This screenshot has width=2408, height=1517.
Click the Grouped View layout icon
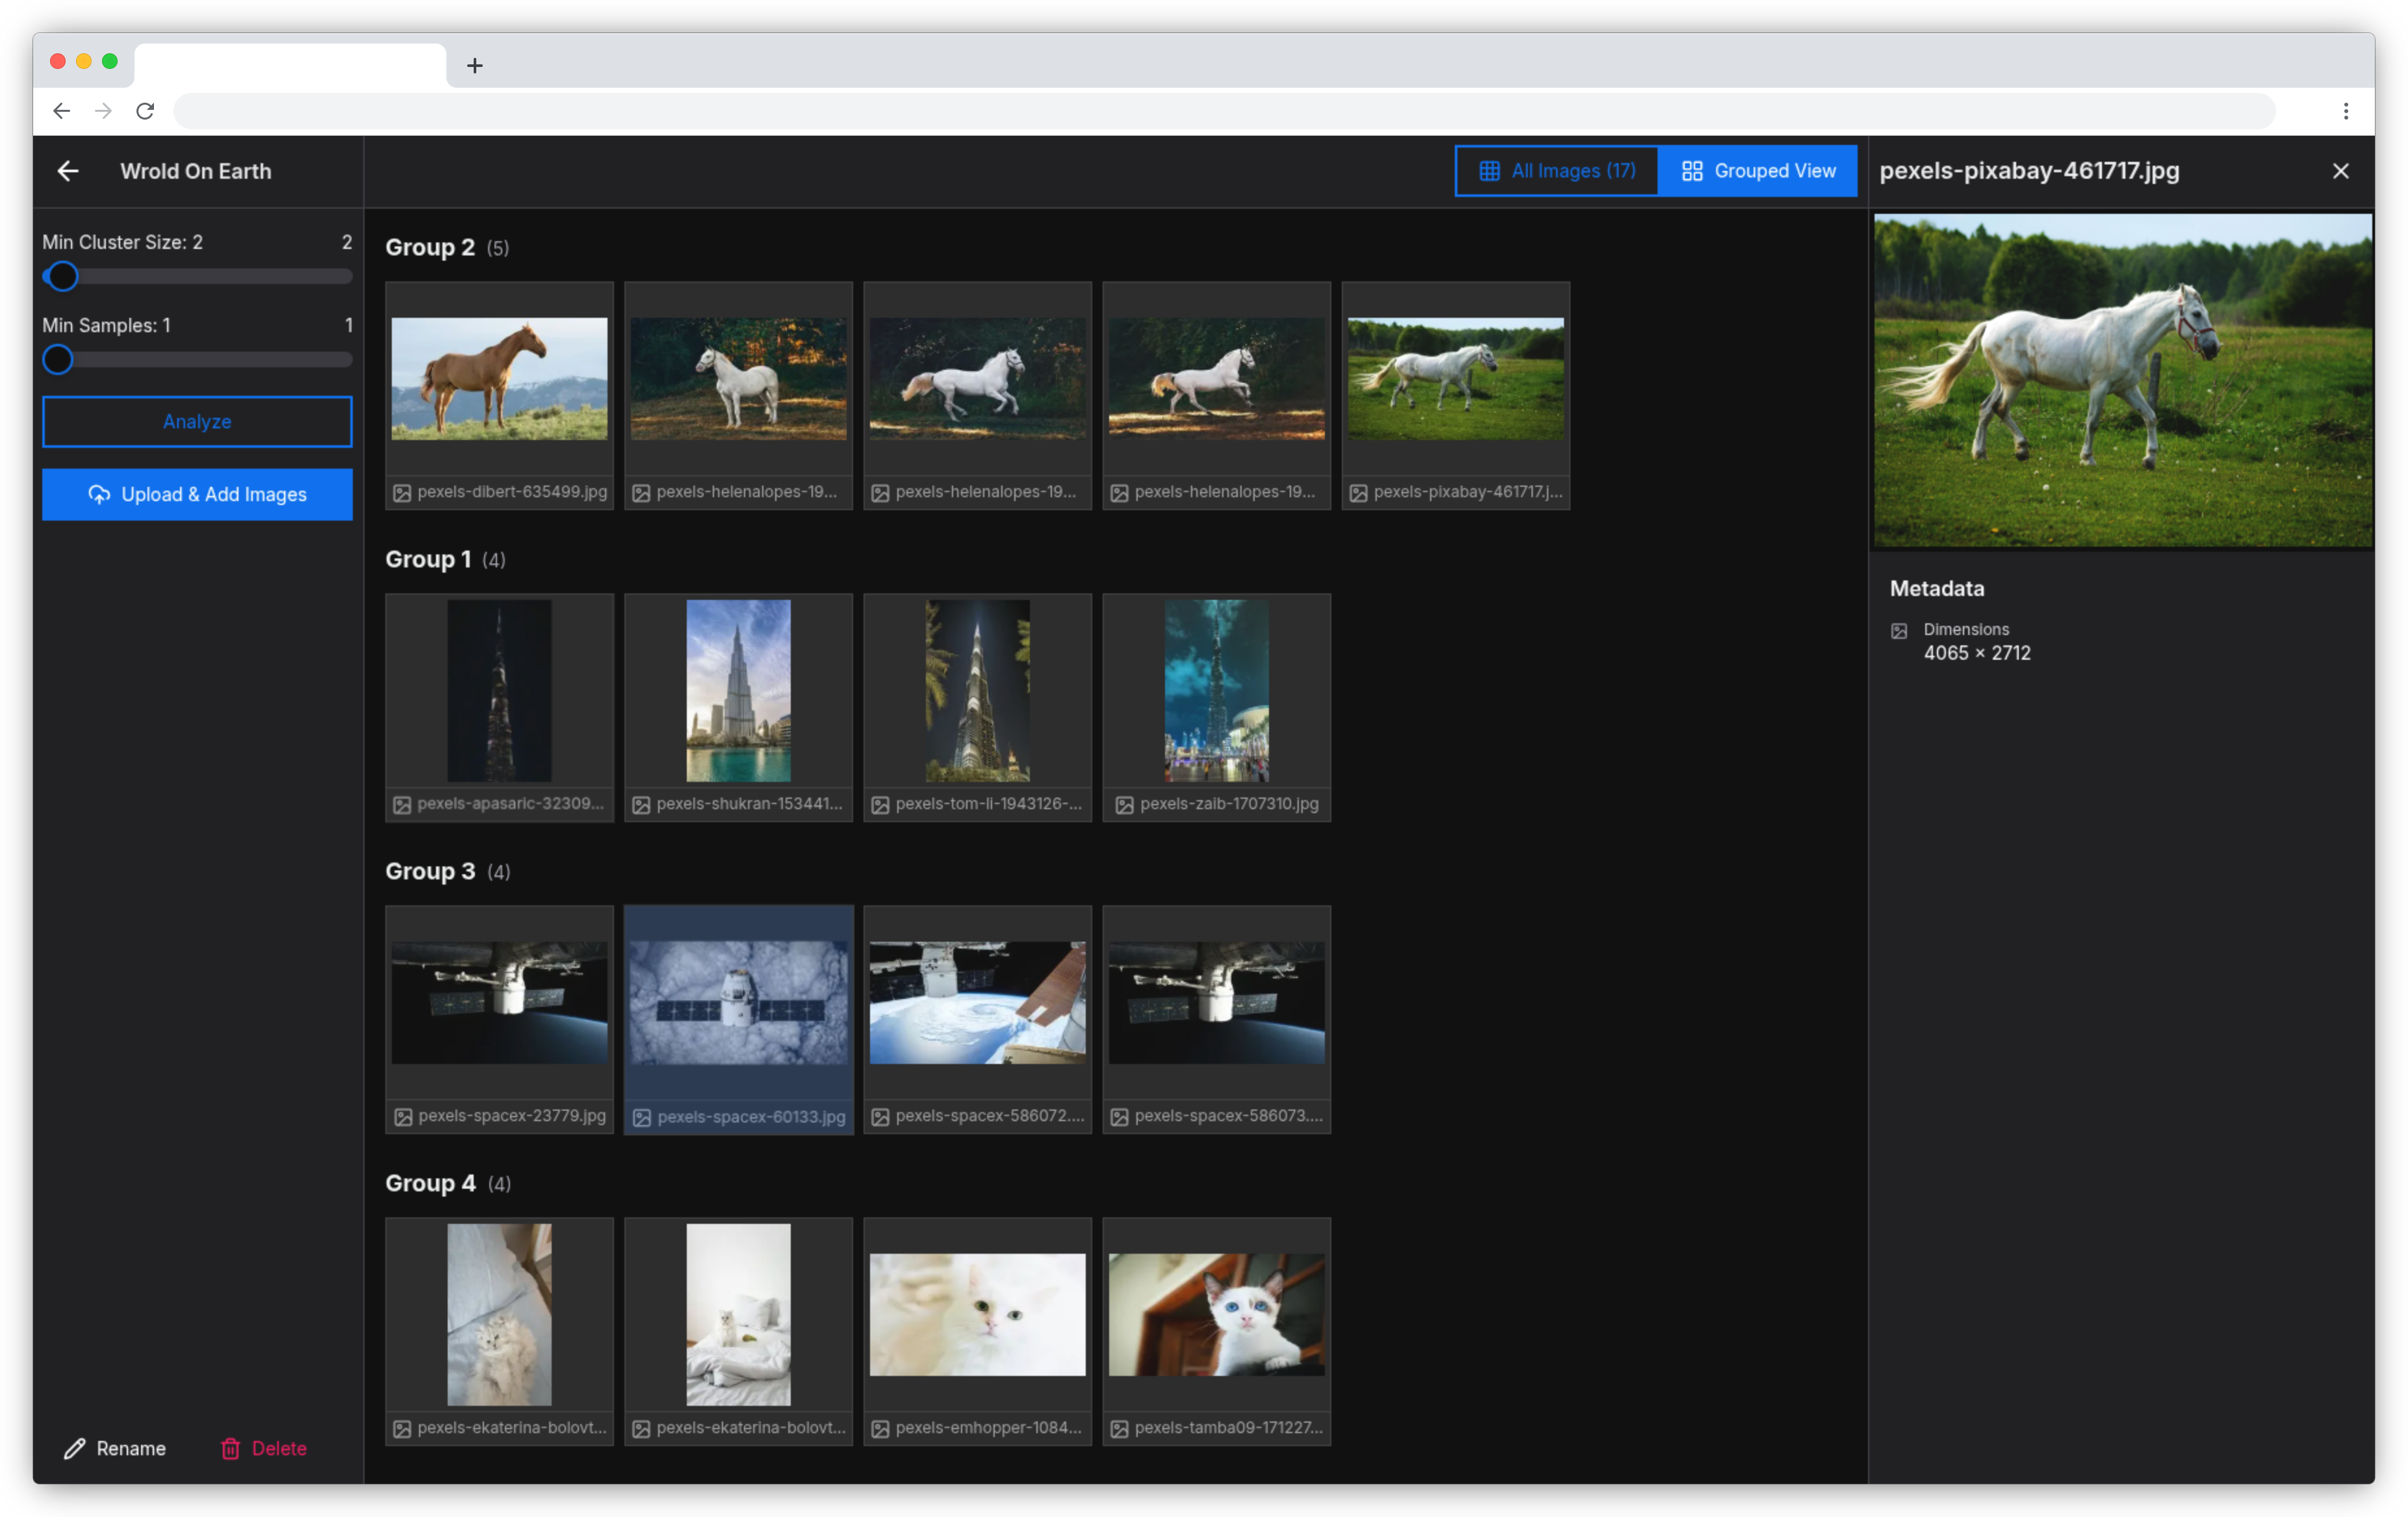tap(1692, 170)
